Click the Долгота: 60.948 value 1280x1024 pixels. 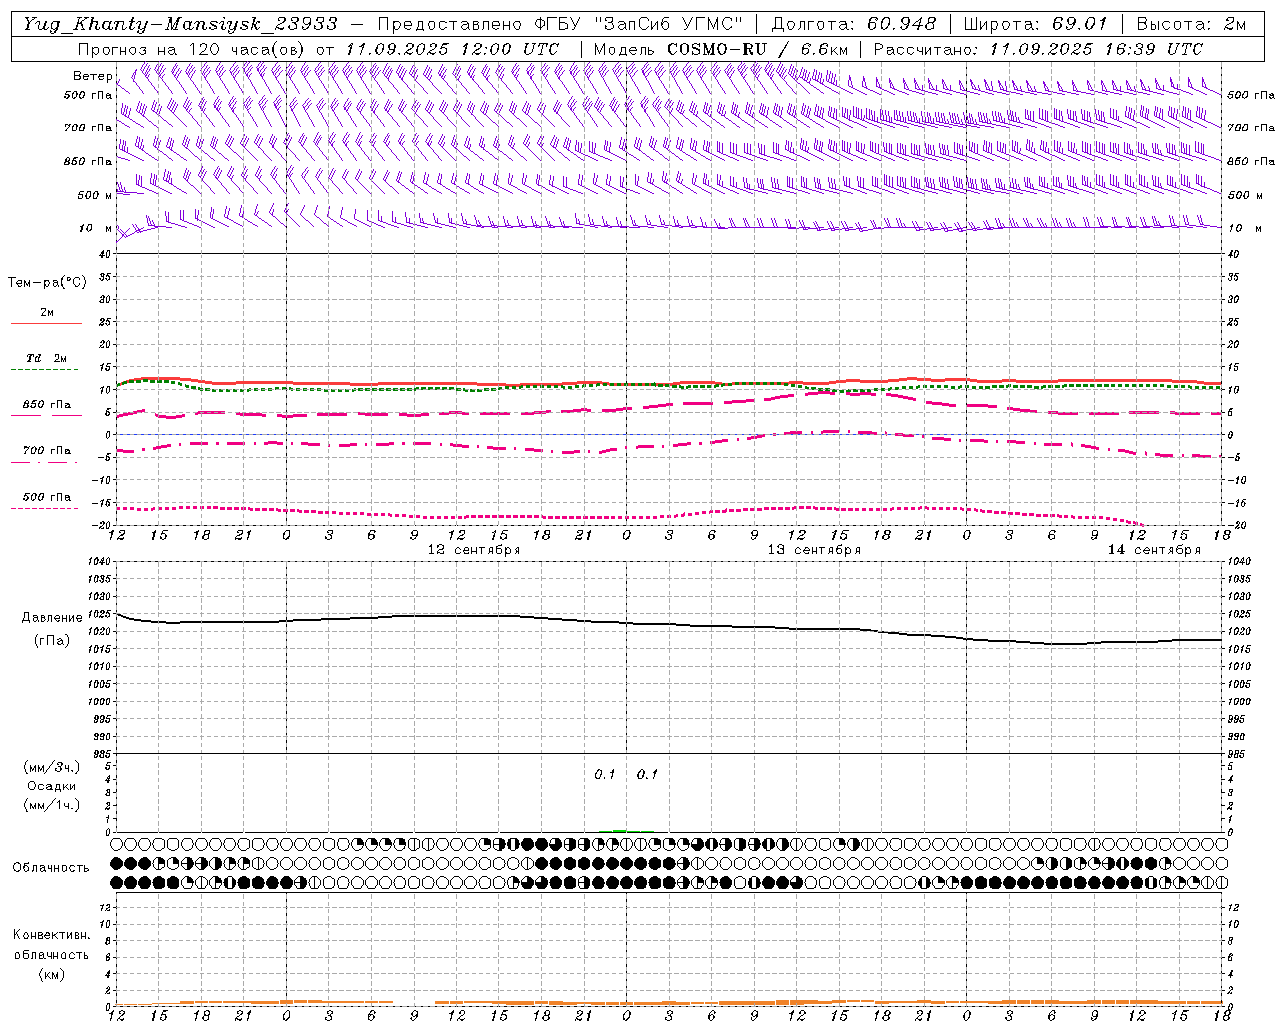[x=854, y=24]
